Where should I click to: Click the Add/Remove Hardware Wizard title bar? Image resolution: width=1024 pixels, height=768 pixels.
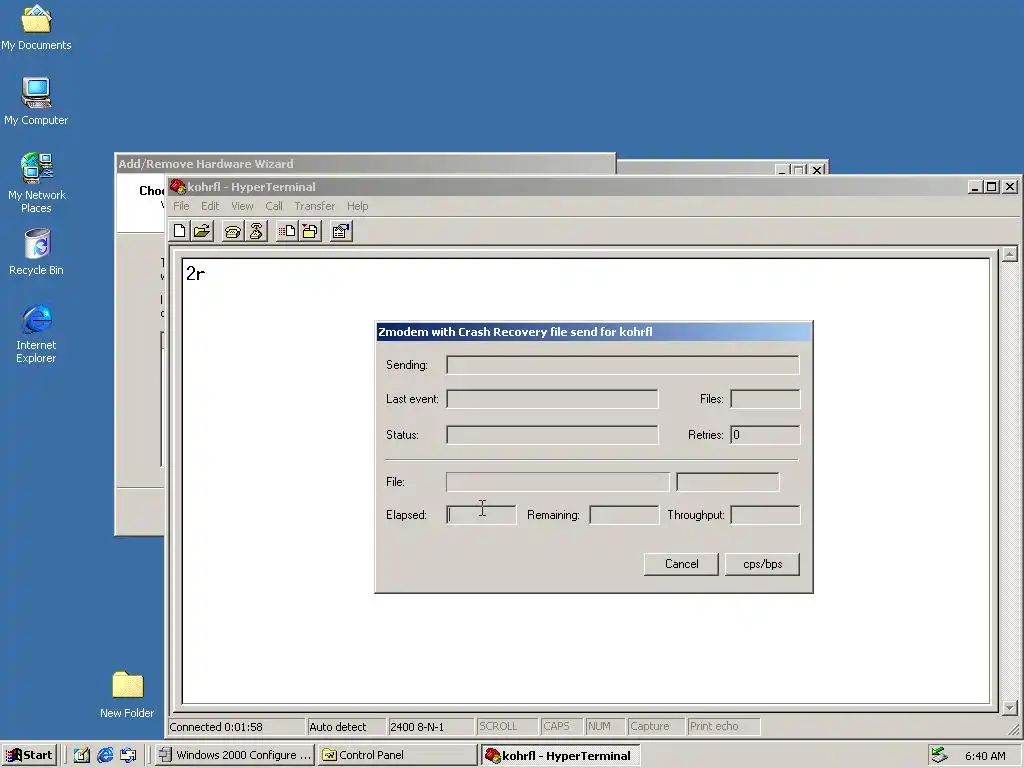tap(364, 164)
